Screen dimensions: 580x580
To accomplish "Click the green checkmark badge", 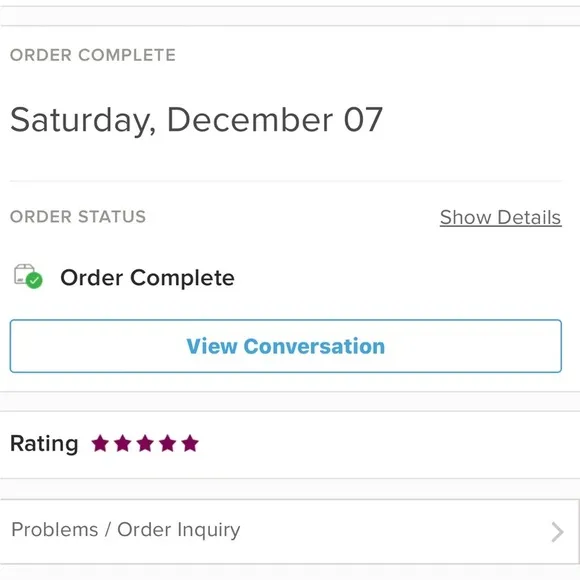I will coord(34,280).
